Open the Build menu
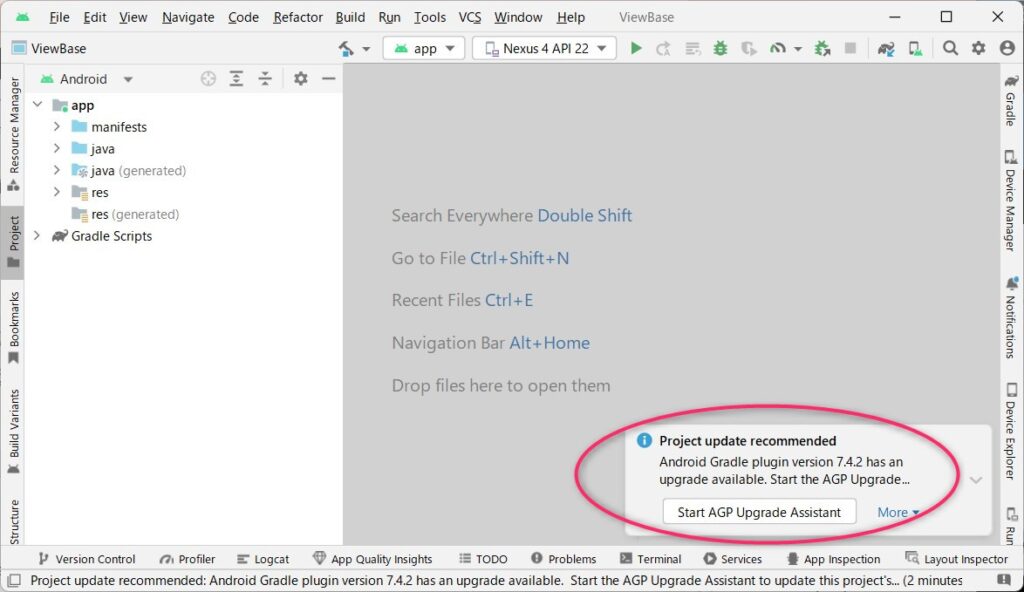This screenshot has height=592, width=1024. pos(350,17)
